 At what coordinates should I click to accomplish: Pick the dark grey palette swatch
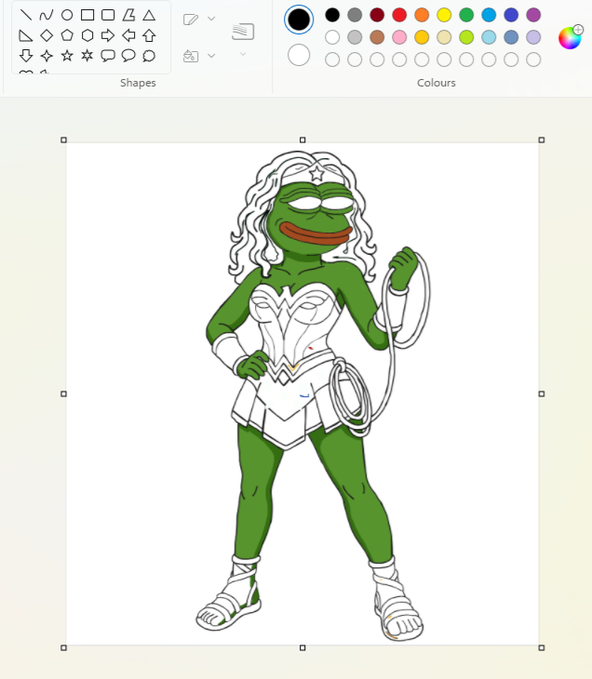[355, 15]
